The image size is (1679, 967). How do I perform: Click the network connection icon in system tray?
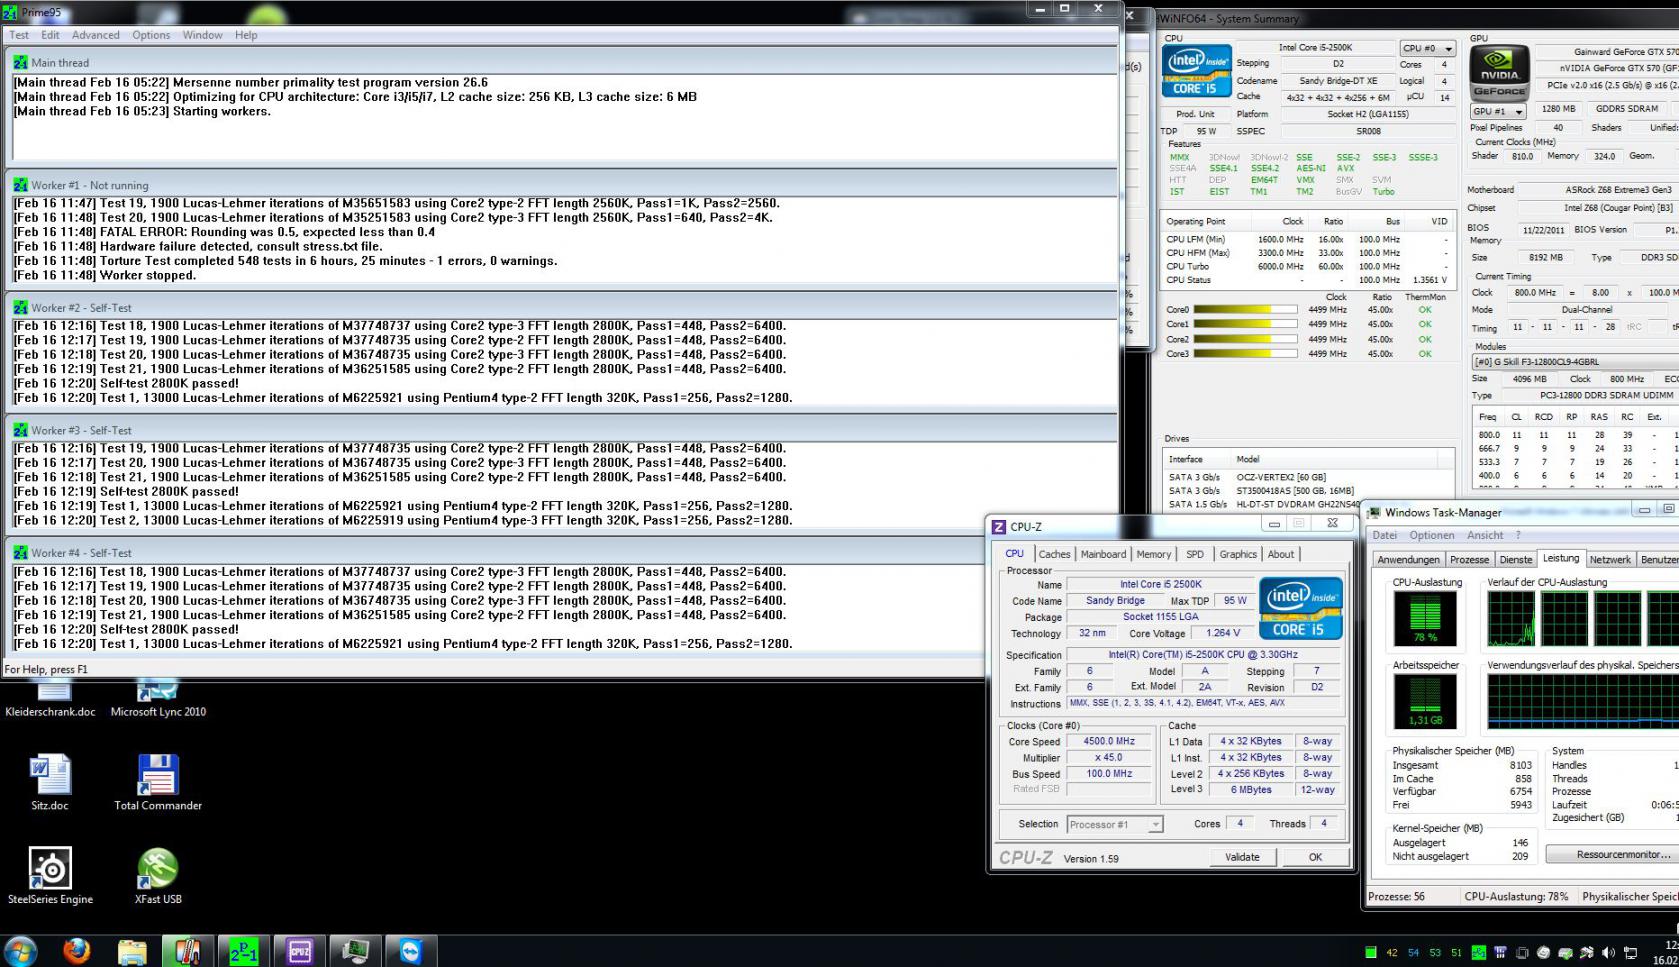pyautogui.click(x=1631, y=953)
